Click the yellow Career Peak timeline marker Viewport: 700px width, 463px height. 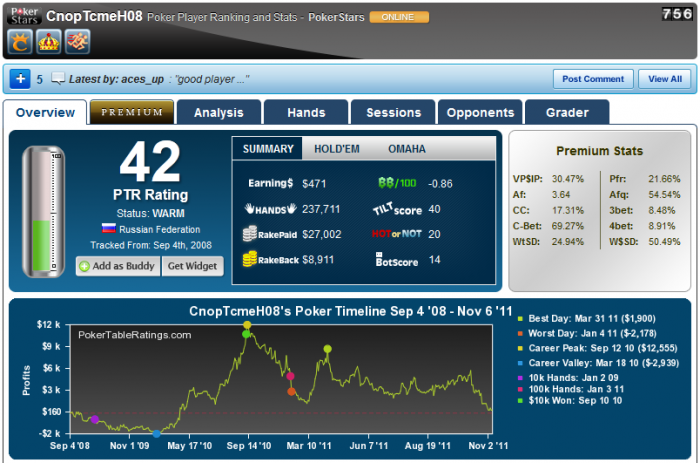pyautogui.click(x=247, y=325)
